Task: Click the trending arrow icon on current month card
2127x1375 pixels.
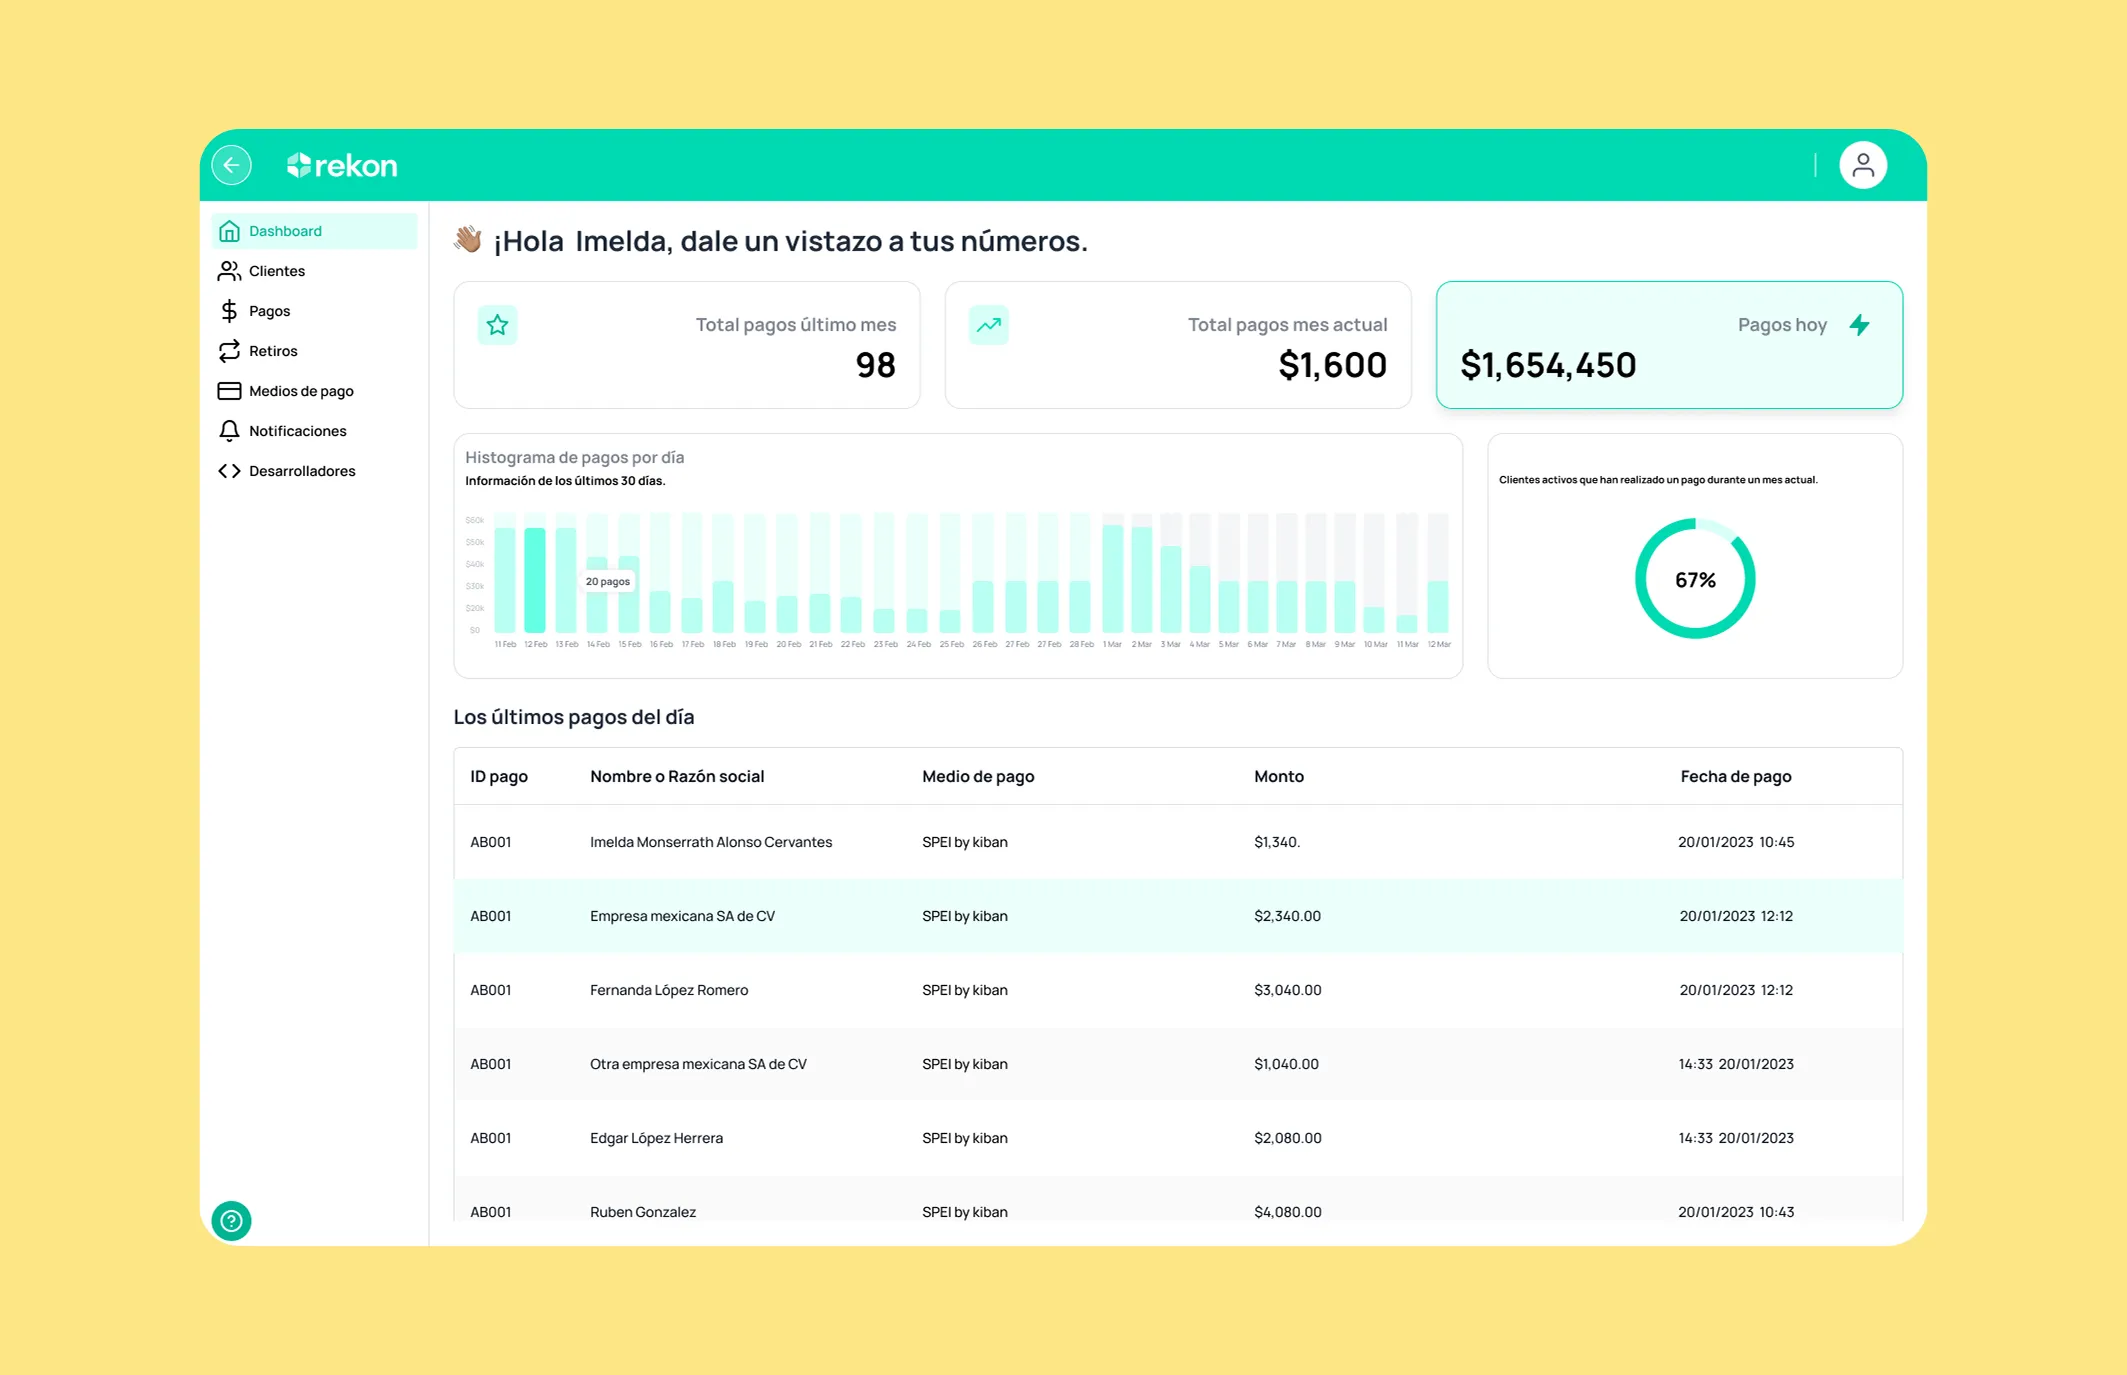Action: point(988,325)
